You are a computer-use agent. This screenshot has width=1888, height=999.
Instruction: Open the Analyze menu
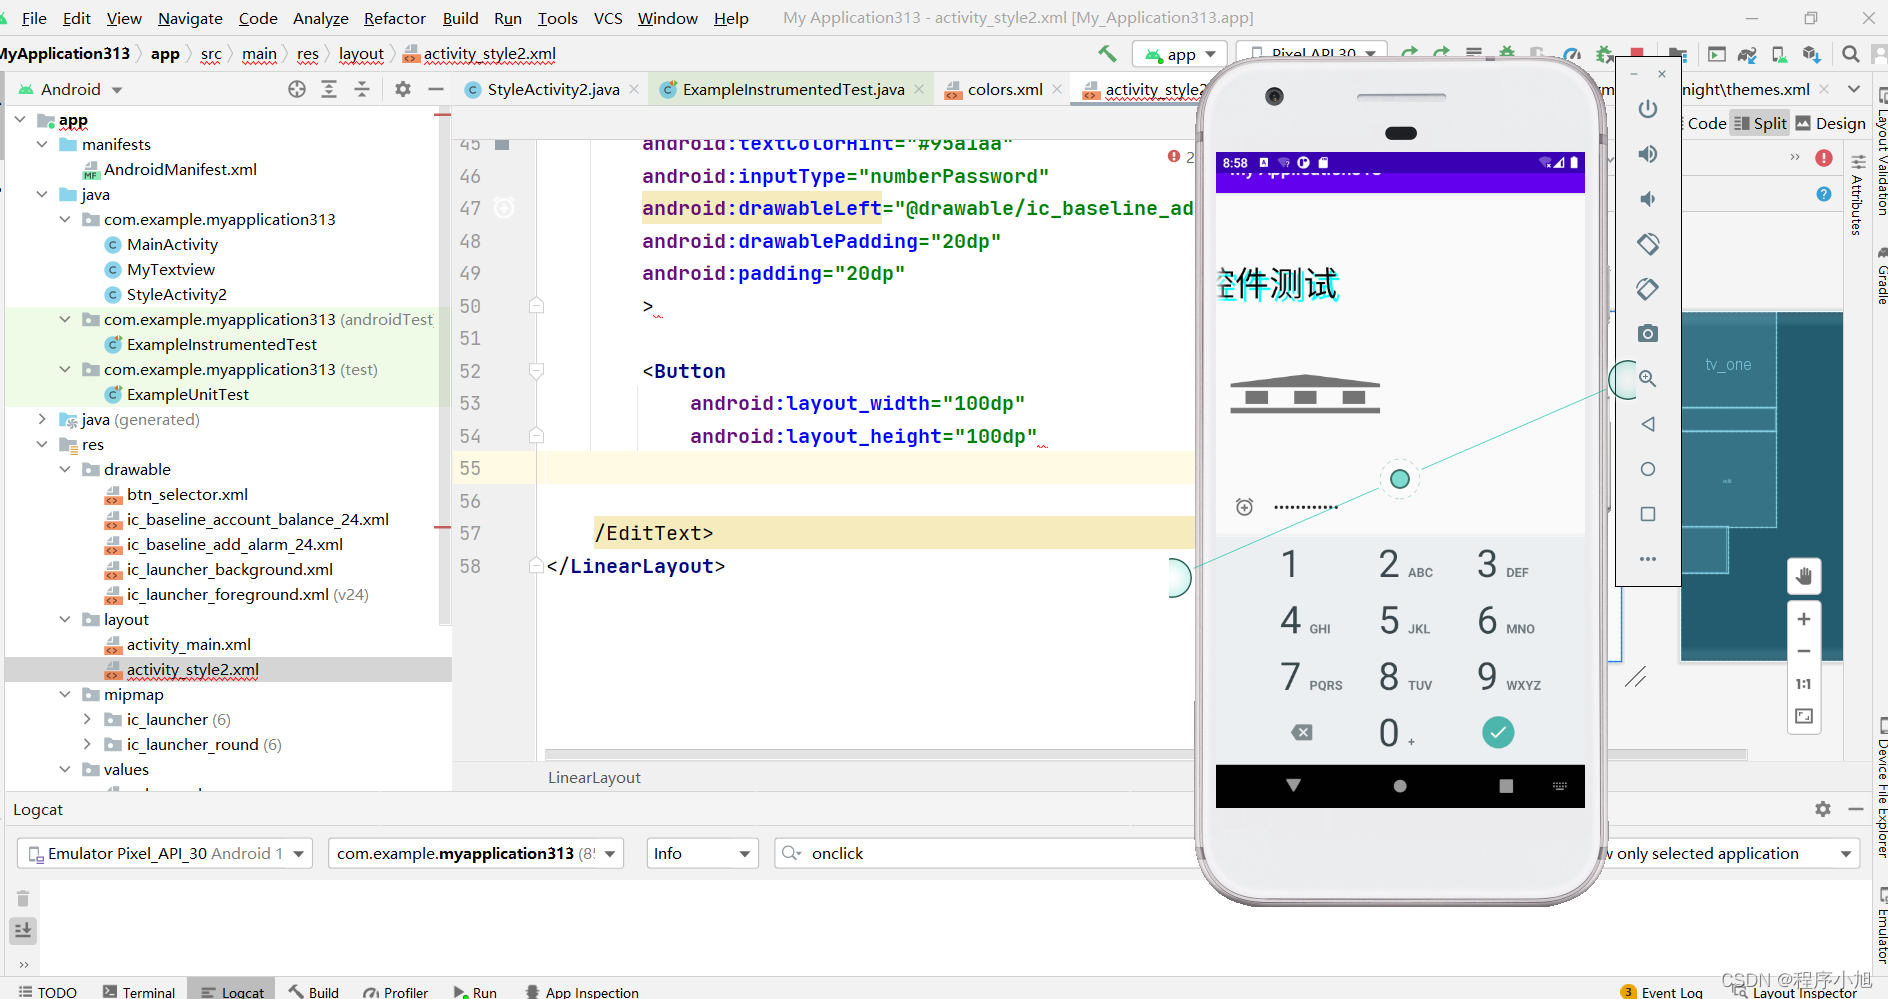pos(320,18)
